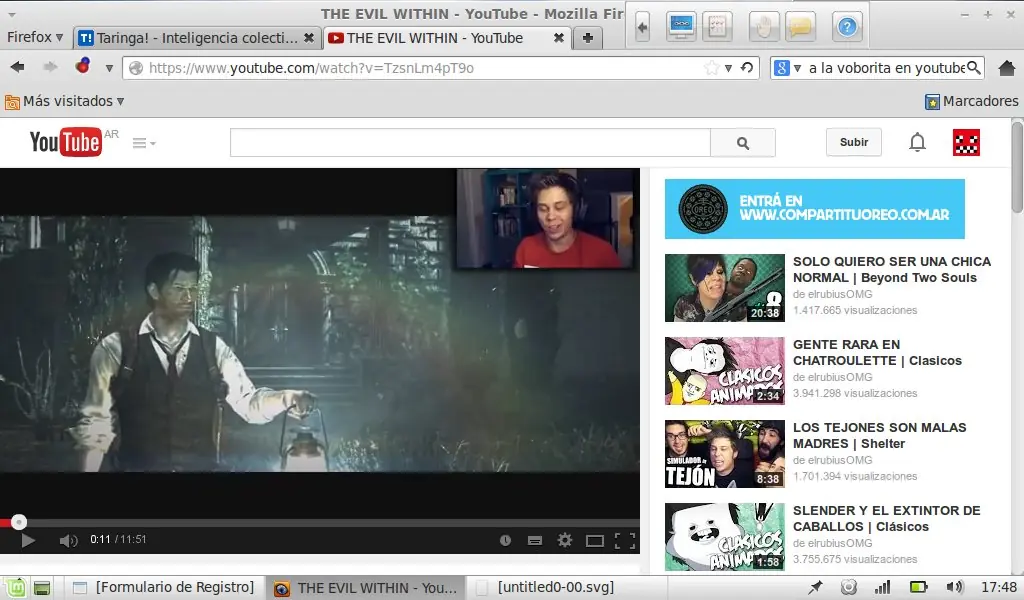
Task: Open the network signal tray icon
Action: click(882, 588)
